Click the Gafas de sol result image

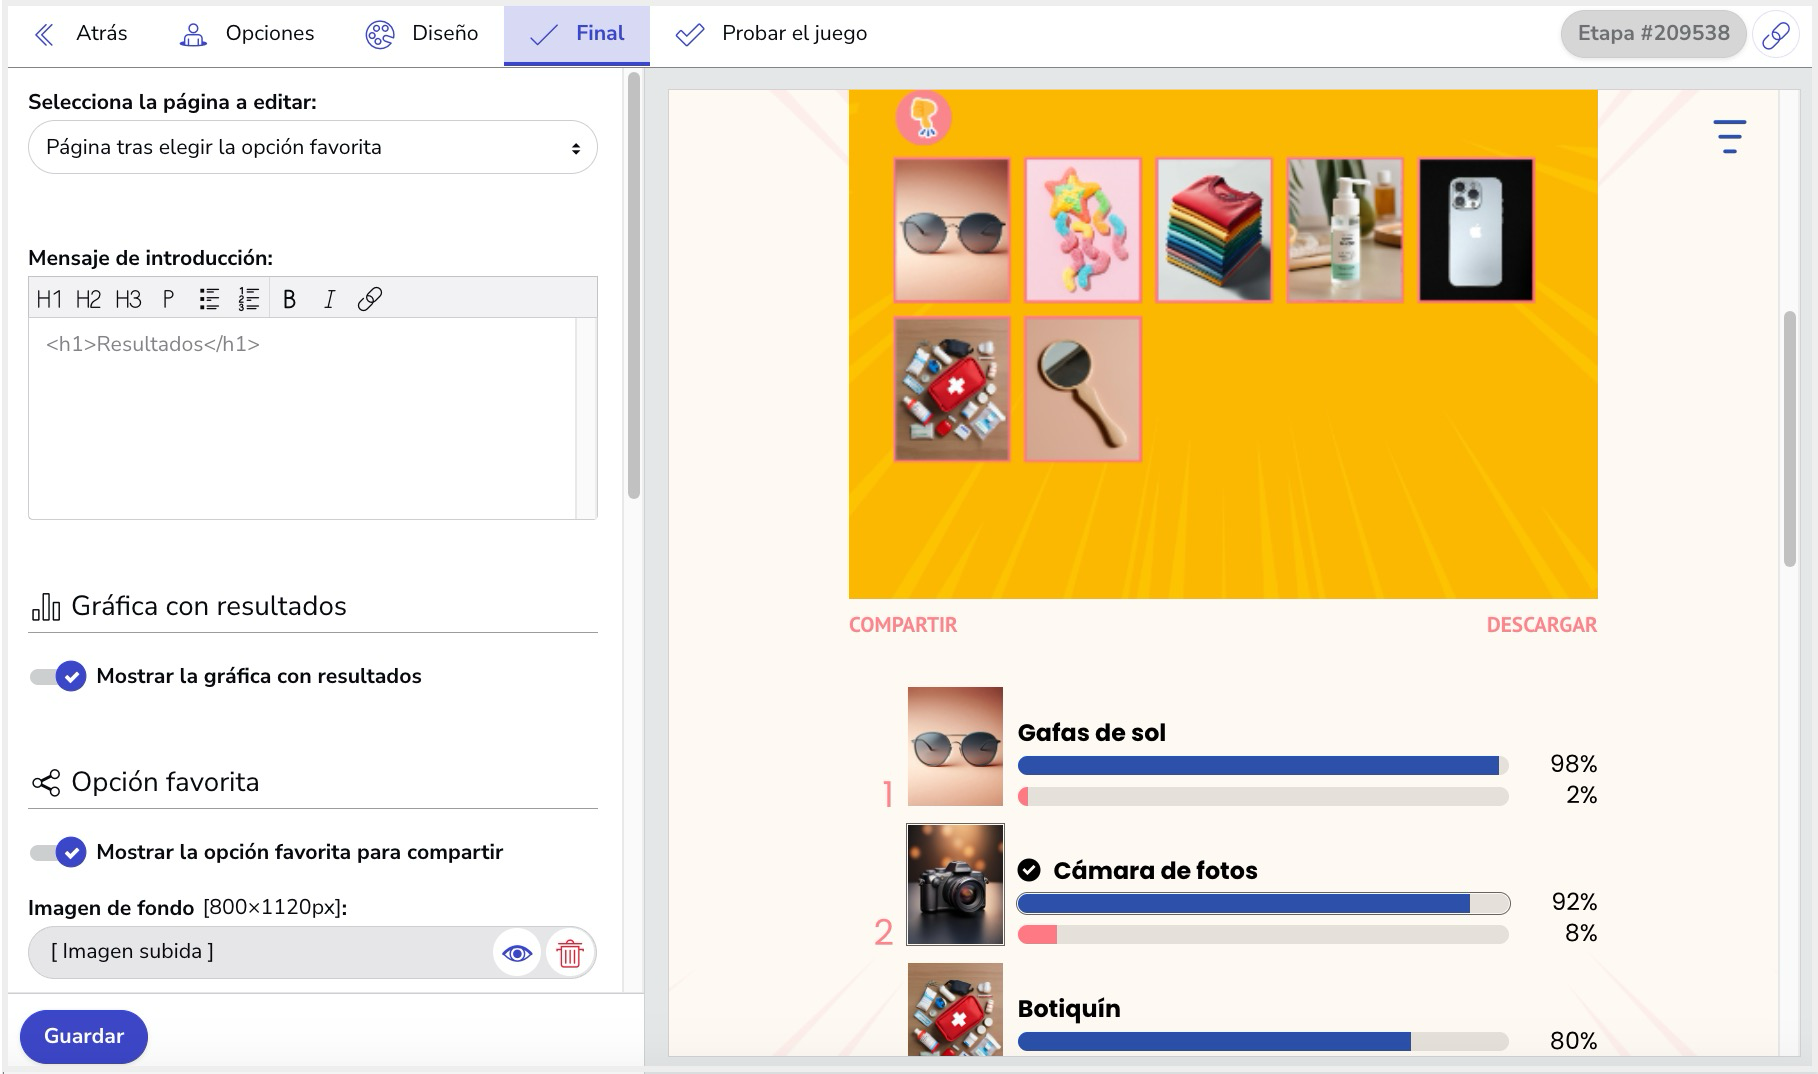coord(955,746)
